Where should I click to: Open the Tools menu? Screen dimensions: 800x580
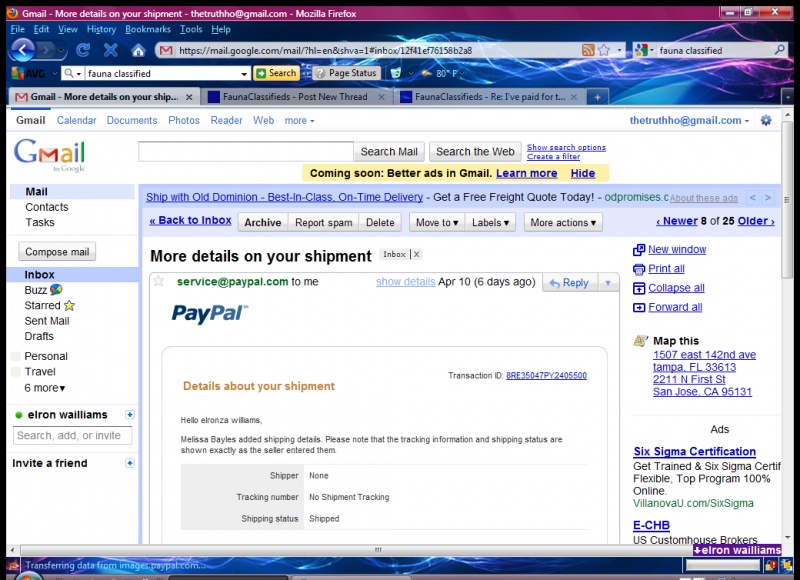tap(191, 29)
